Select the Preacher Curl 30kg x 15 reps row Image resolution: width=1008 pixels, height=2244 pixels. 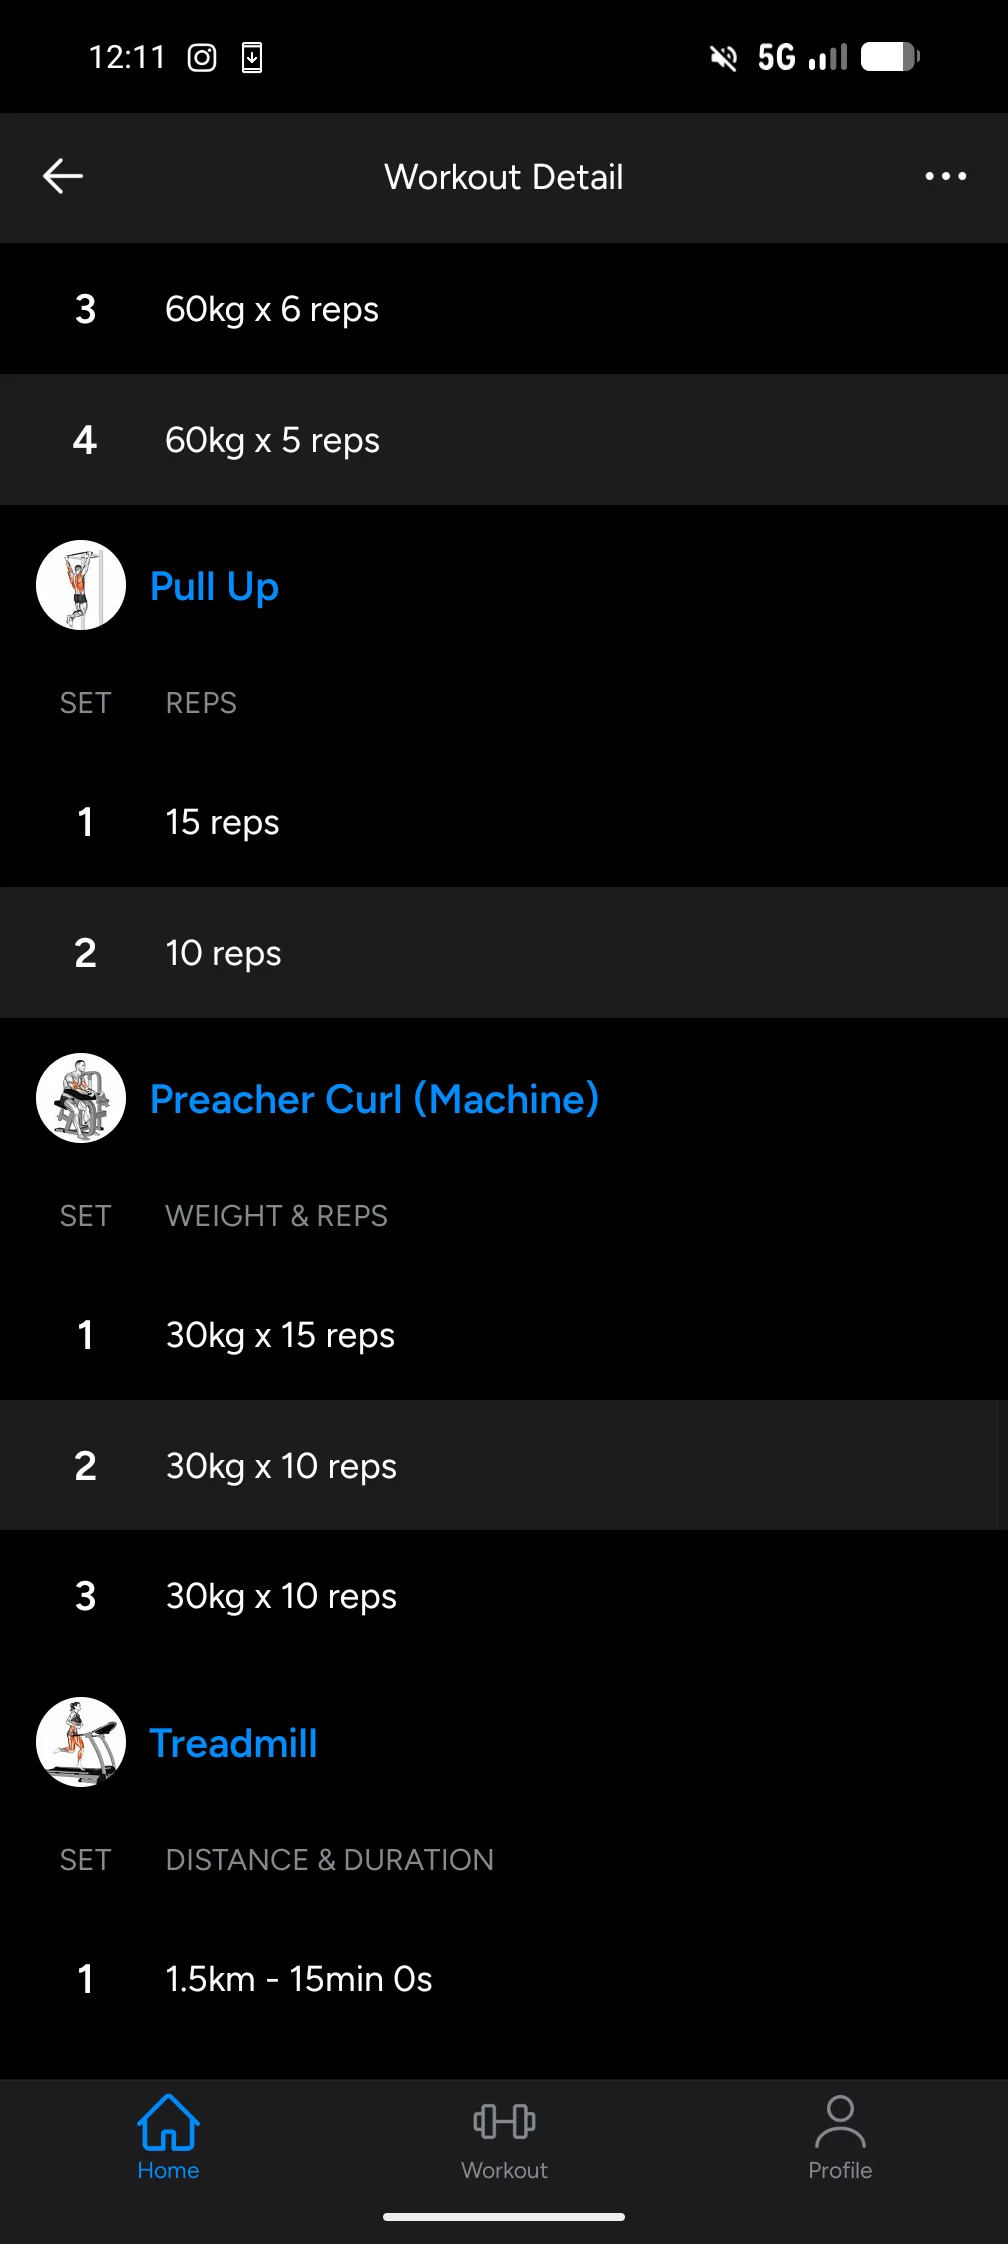coord(504,1335)
